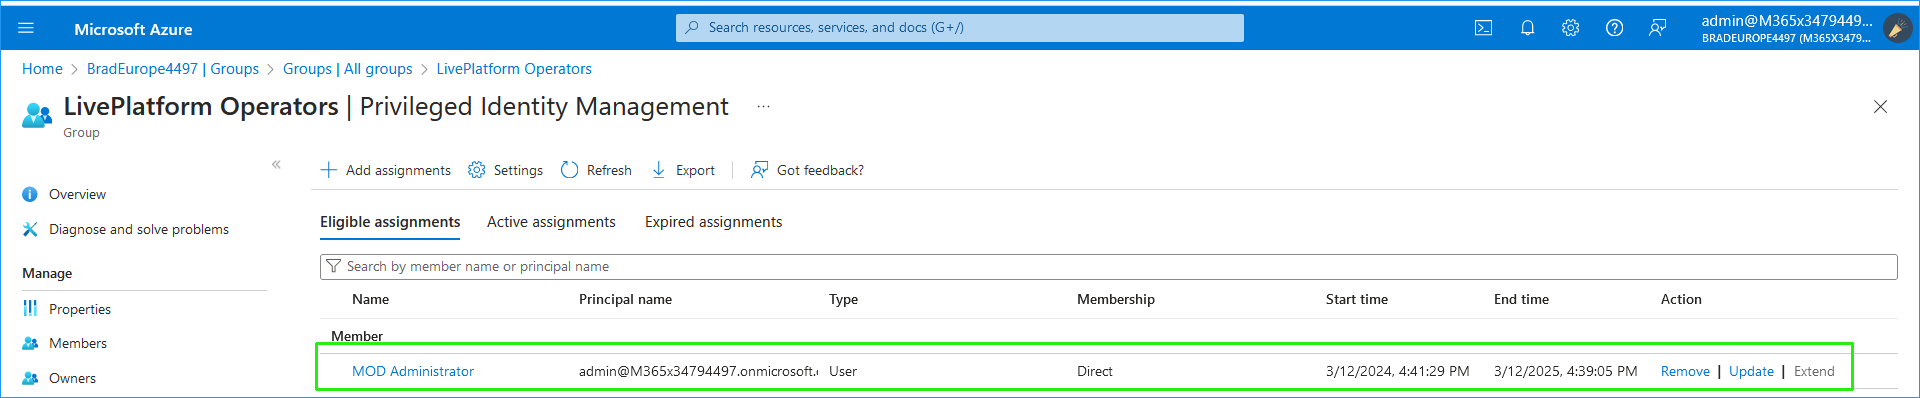This screenshot has width=1920, height=398.
Task: Click the 3/12/2025, 4:39:05 PM end time
Action: pyautogui.click(x=1566, y=371)
